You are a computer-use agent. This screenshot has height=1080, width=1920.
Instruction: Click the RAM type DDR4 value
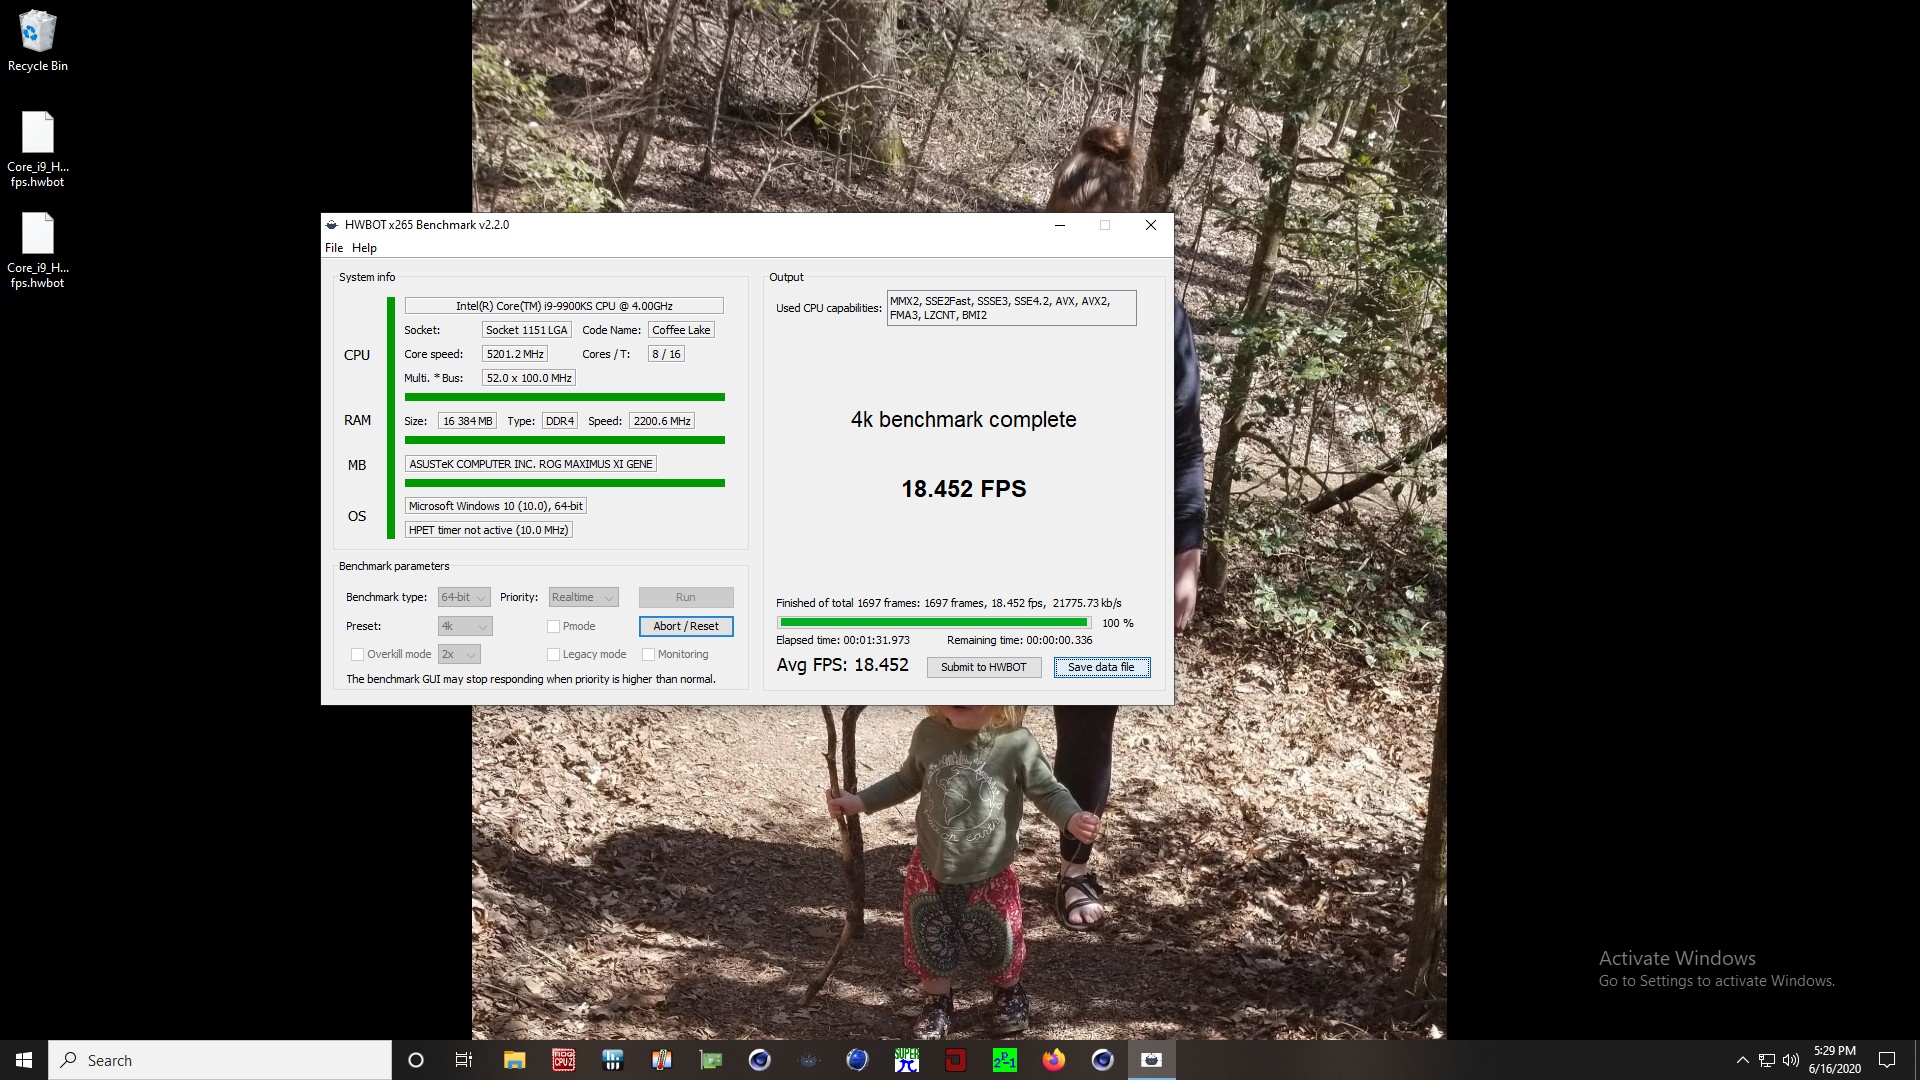coord(560,421)
